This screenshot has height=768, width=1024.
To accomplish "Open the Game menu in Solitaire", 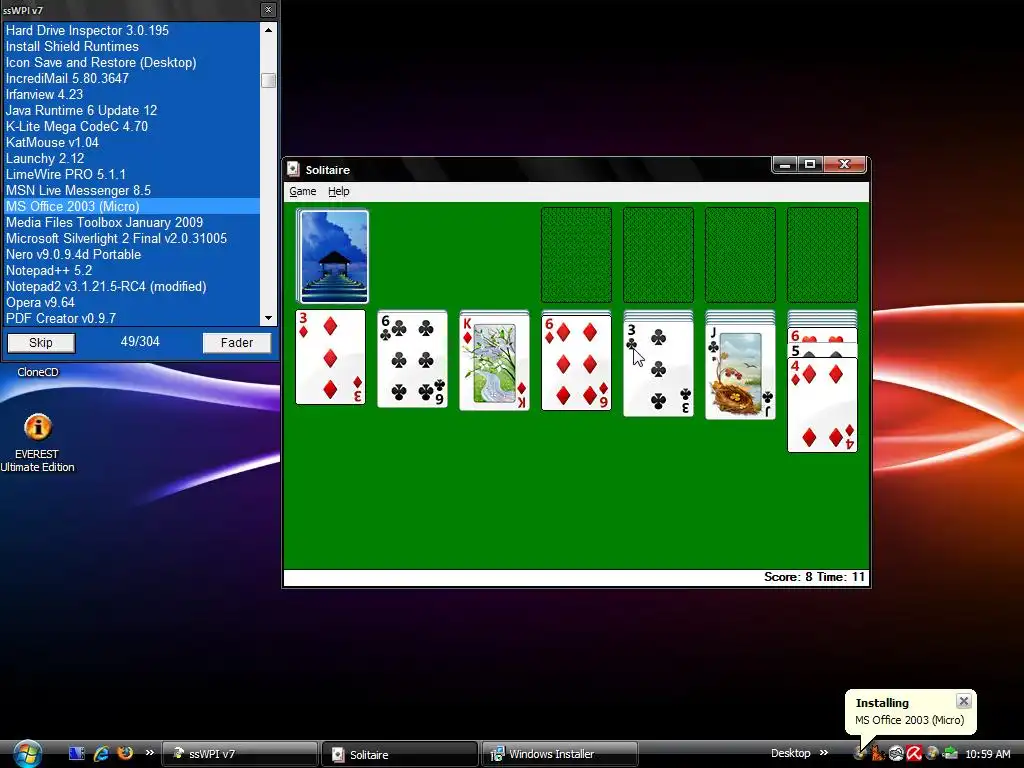I will pos(302,191).
